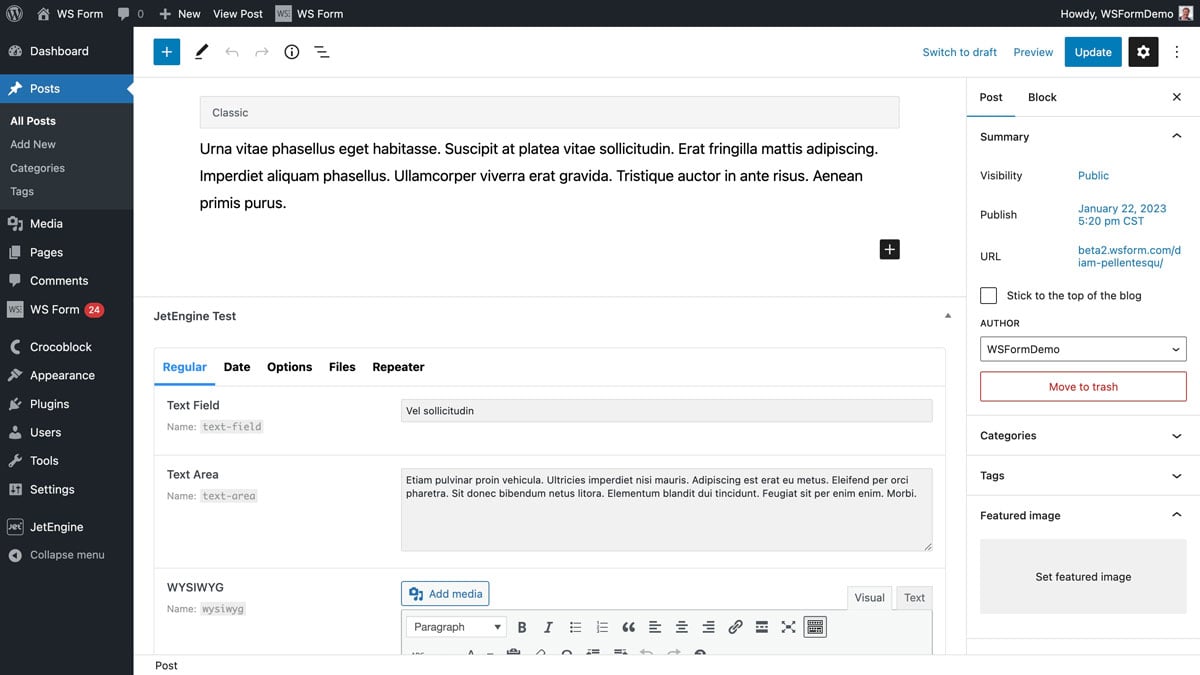Open the Document Overview list view icon
Screen dimensions: 1200x675
click(x=322, y=51)
